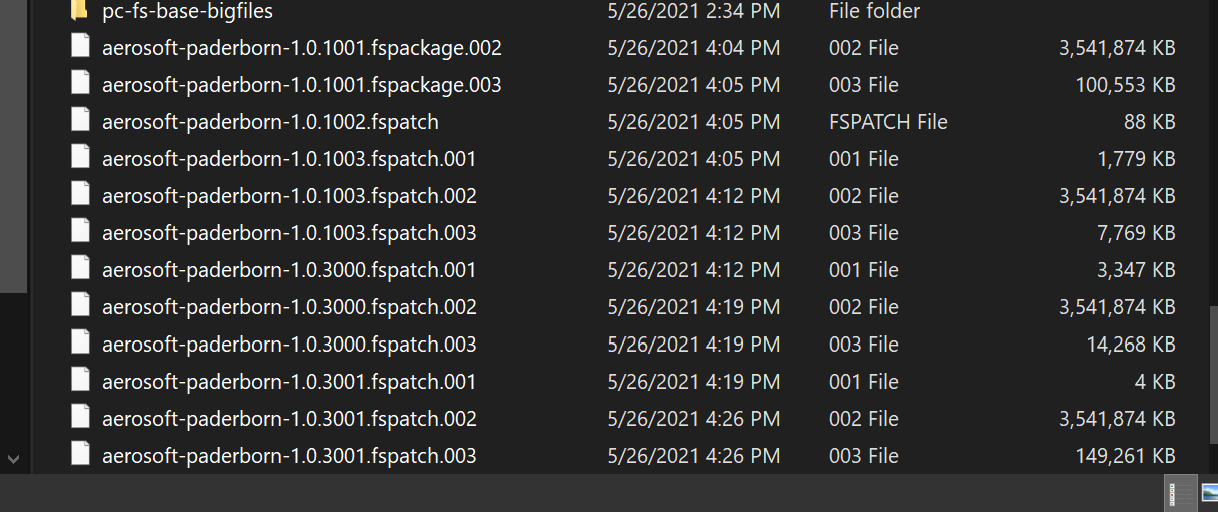
Task: Select aerosoft-paderborn-1.0.1003.fspatch.001 file name
Action: click(289, 159)
